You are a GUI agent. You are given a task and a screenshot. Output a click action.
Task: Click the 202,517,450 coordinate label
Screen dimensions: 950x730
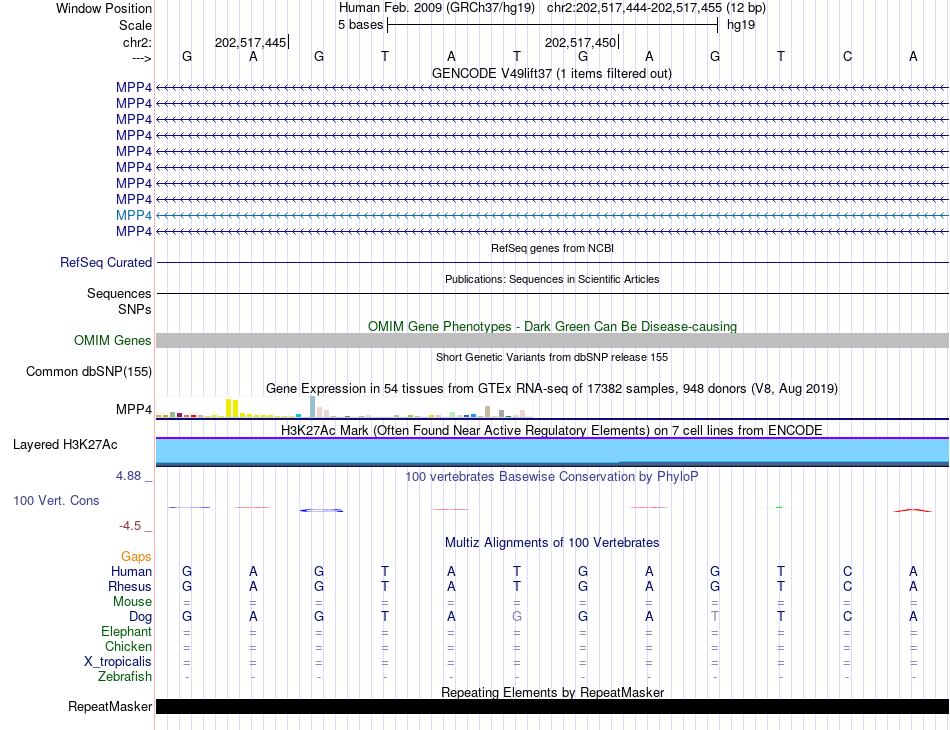580,42
